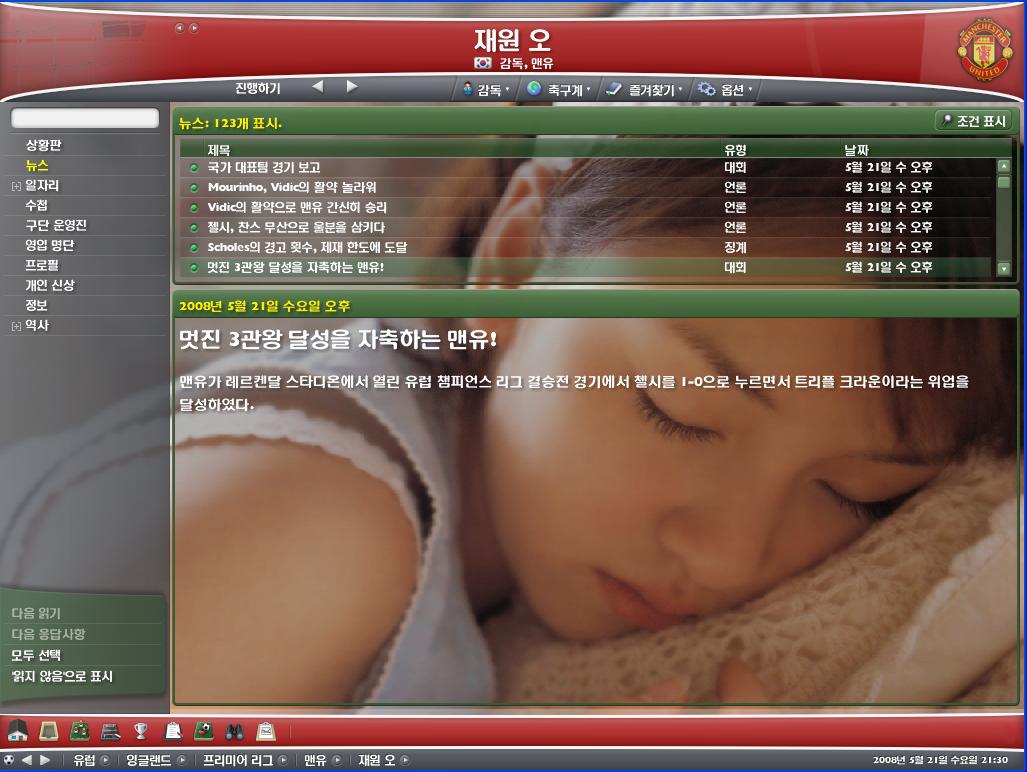This screenshot has height=772, width=1027.
Task: Open the 옵션 dropdown menu
Action: 725,89
